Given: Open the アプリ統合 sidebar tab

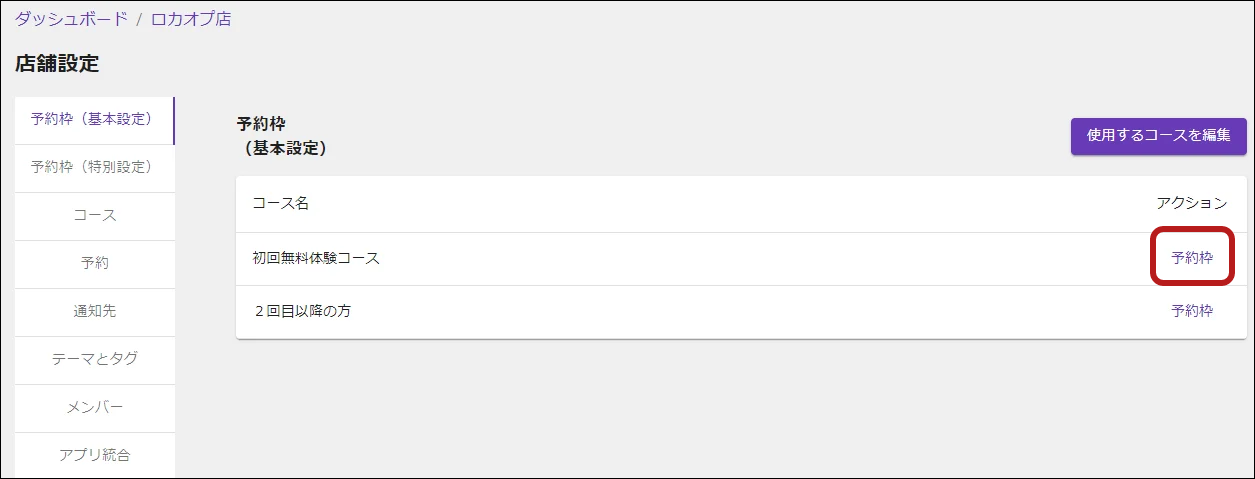Looking at the screenshot, I should pyautogui.click(x=95, y=455).
